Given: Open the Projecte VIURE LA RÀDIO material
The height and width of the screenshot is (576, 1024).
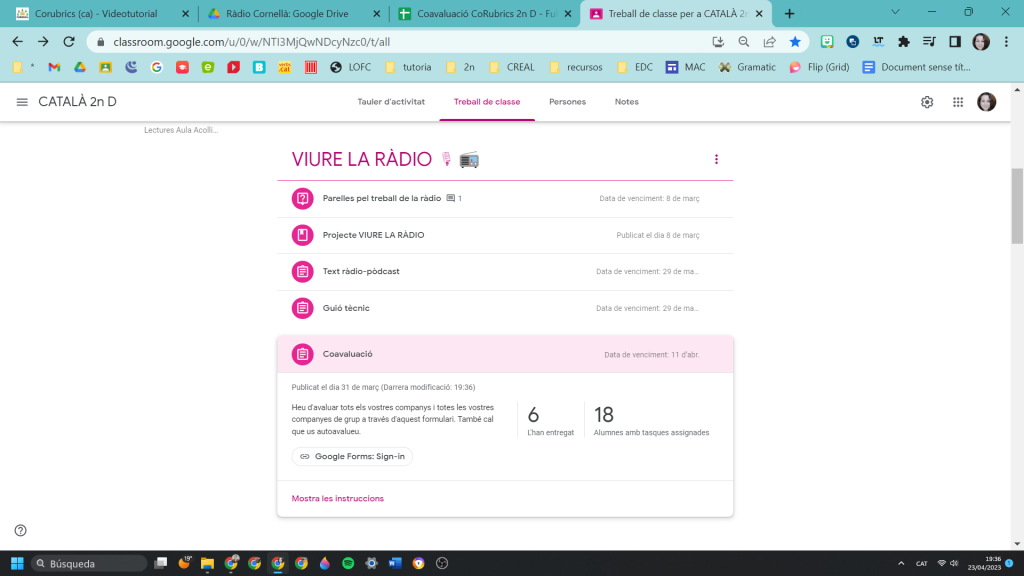Looking at the screenshot, I should pyautogui.click(x=373, y=235).
